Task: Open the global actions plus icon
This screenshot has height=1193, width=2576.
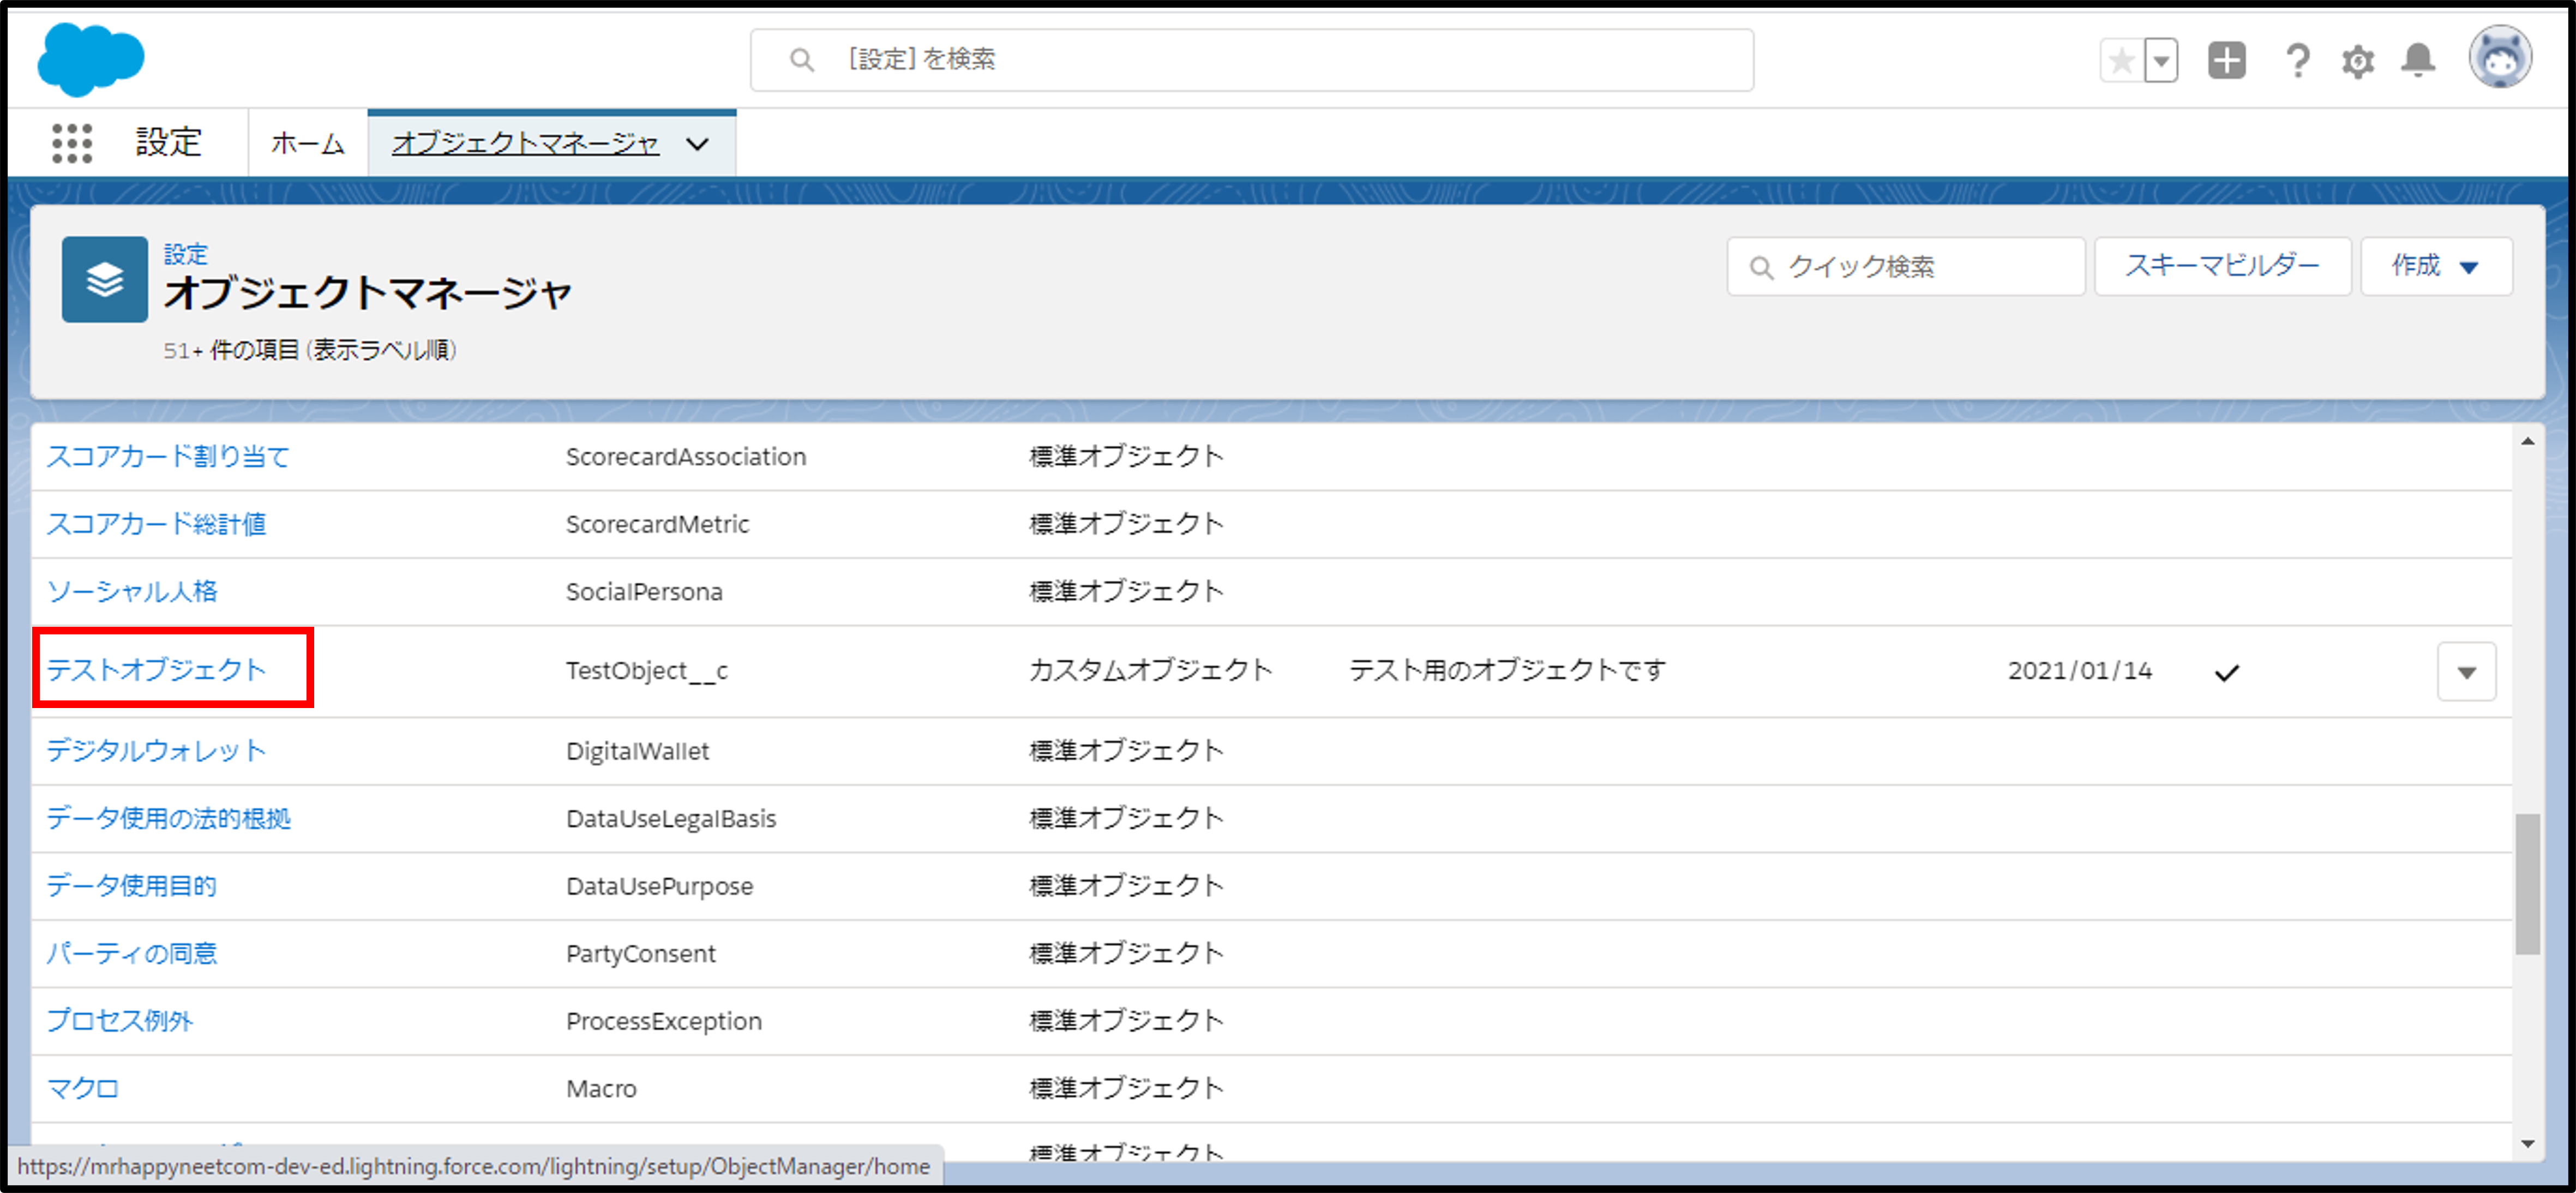Action: pyautogui.click(x=2226, y=61)
